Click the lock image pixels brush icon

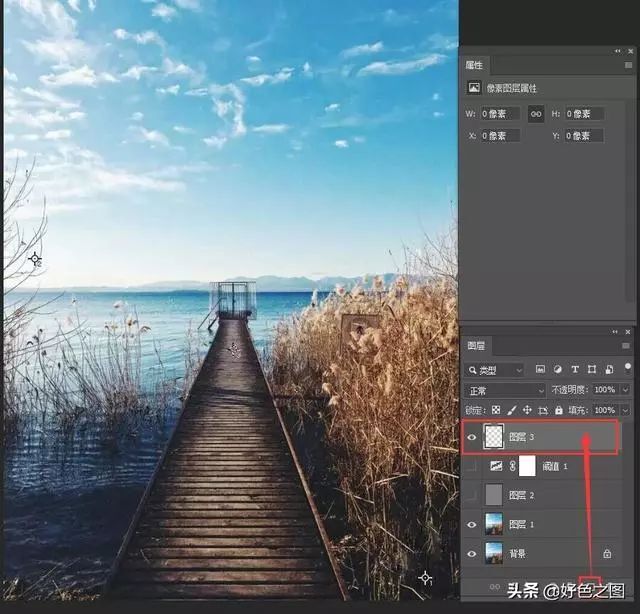tap(511, 410)
